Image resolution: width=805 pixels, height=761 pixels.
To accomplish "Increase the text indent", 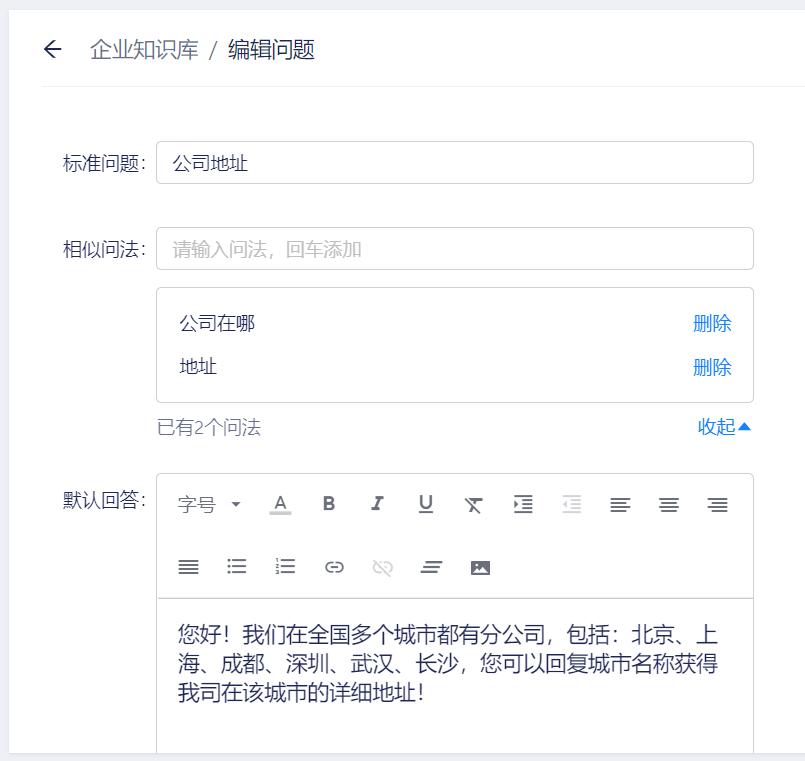I will [x=522, y=505].
